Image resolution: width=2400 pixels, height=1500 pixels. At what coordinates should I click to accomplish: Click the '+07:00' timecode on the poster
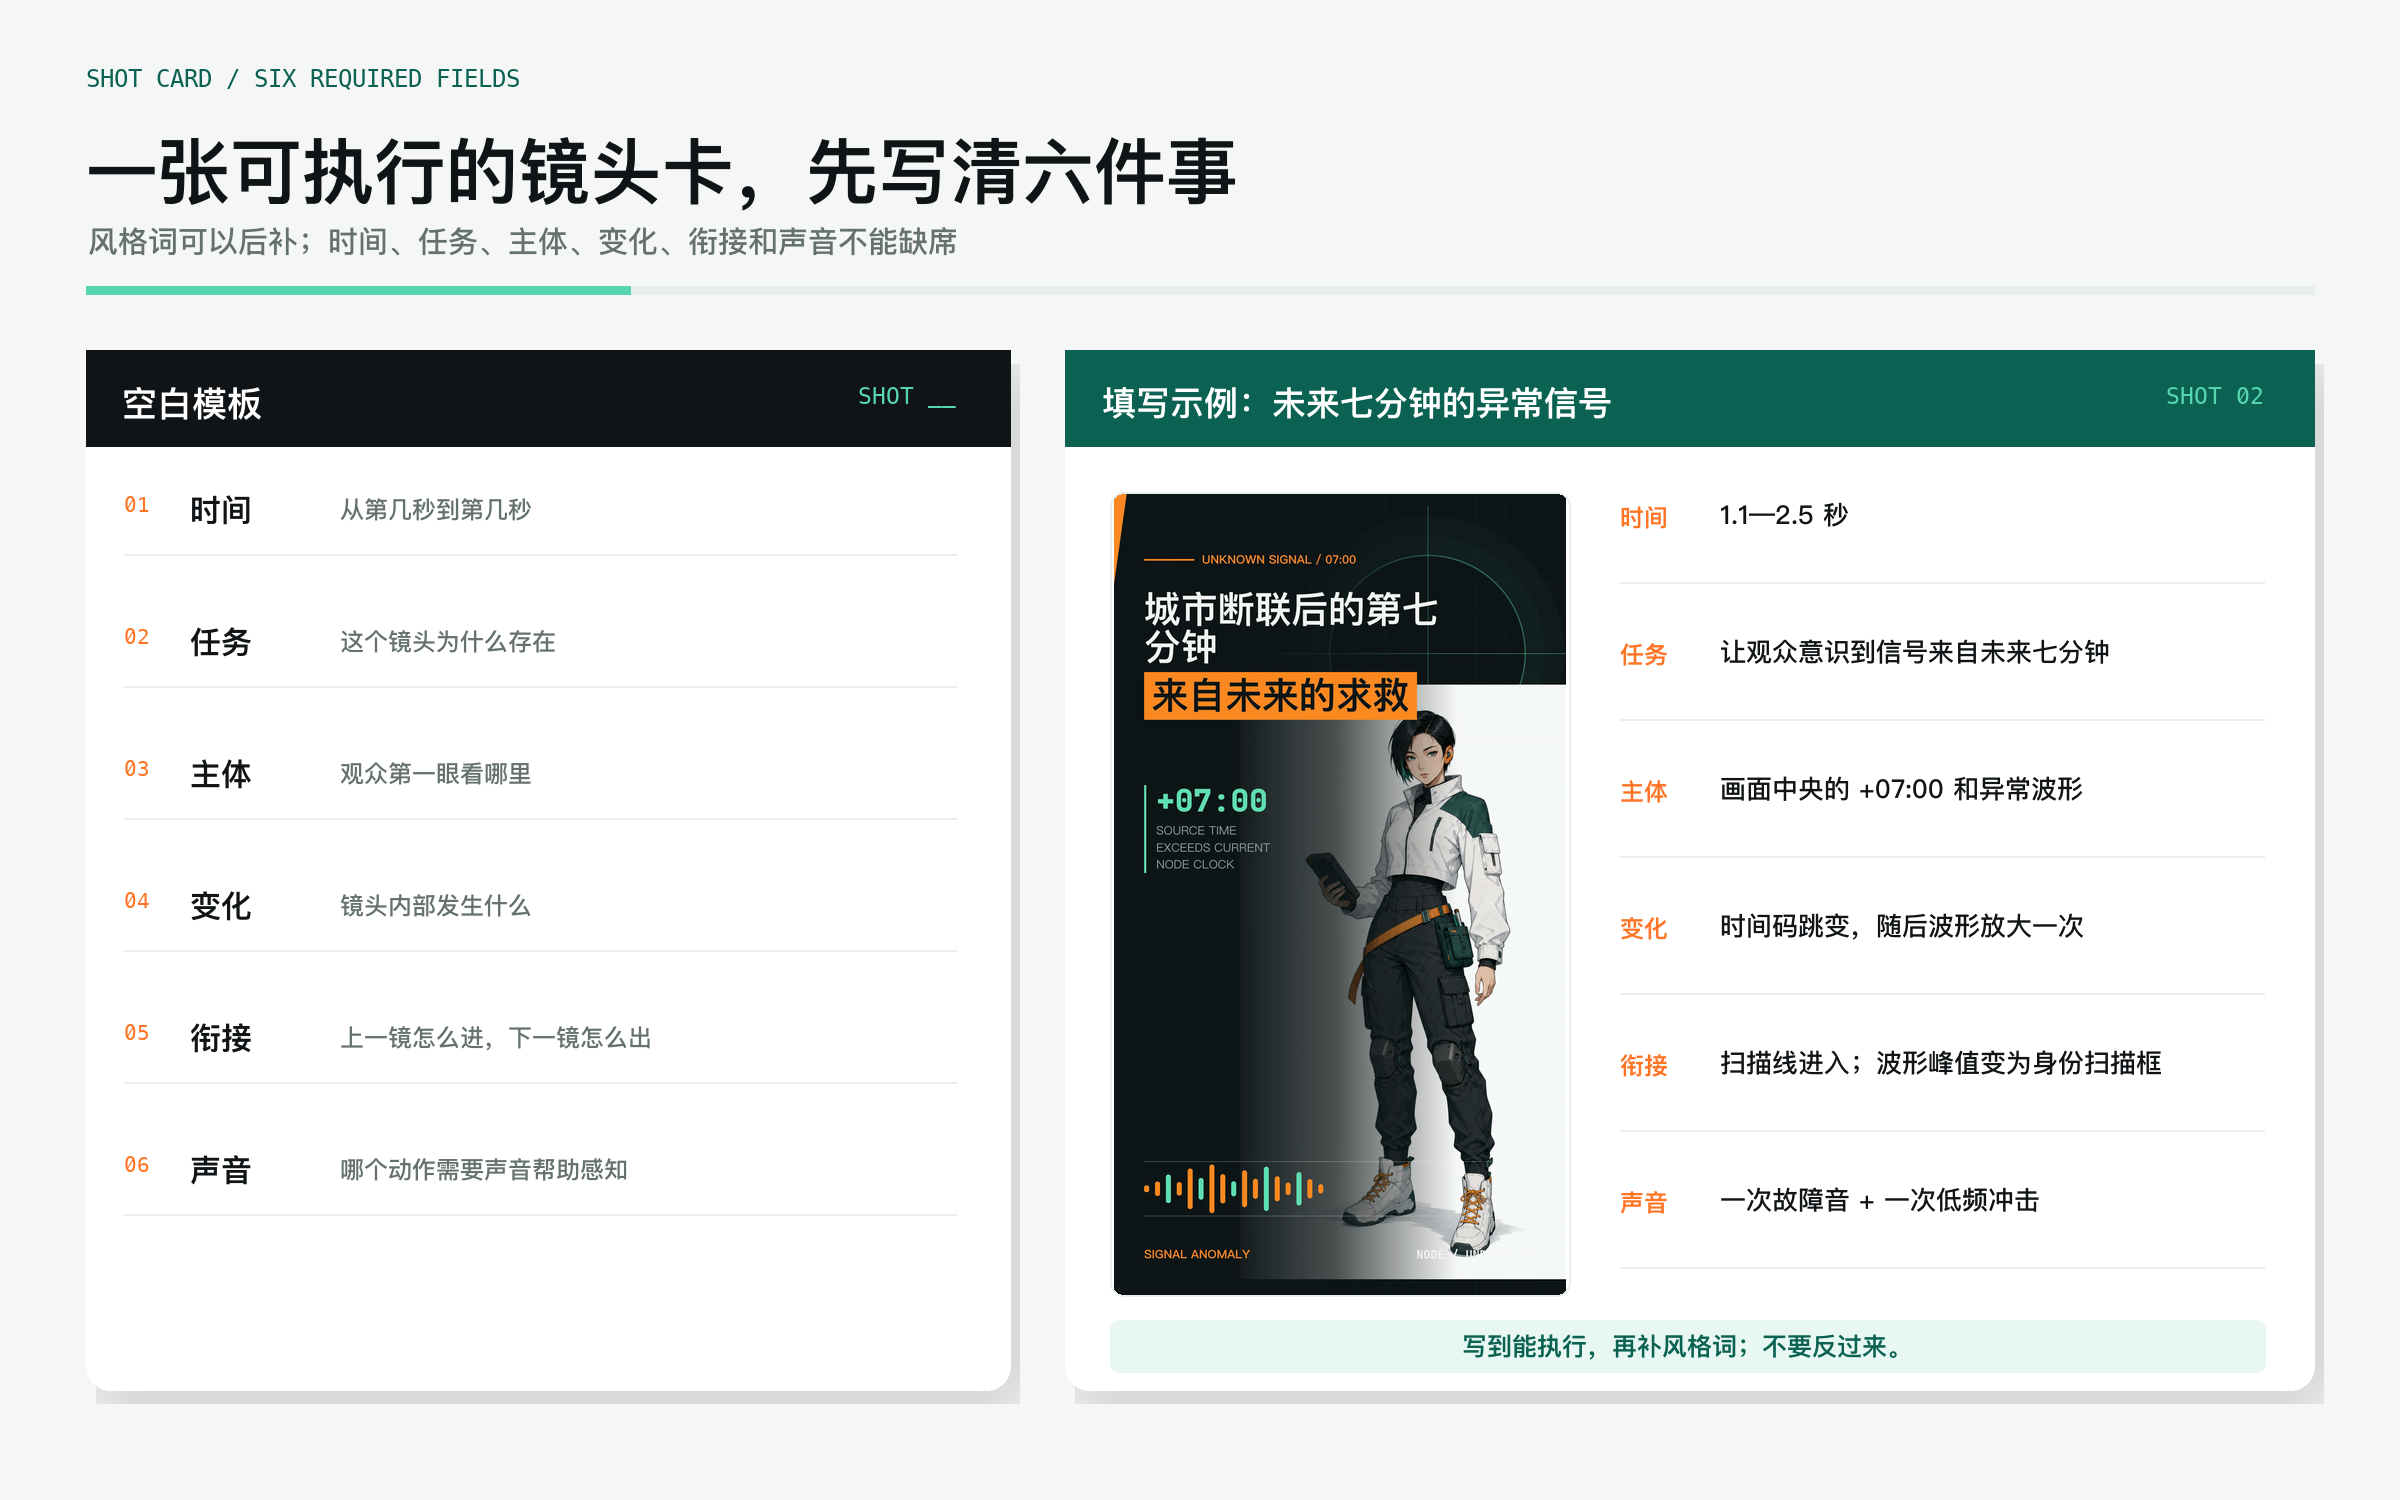click(x=1211, y=801)
